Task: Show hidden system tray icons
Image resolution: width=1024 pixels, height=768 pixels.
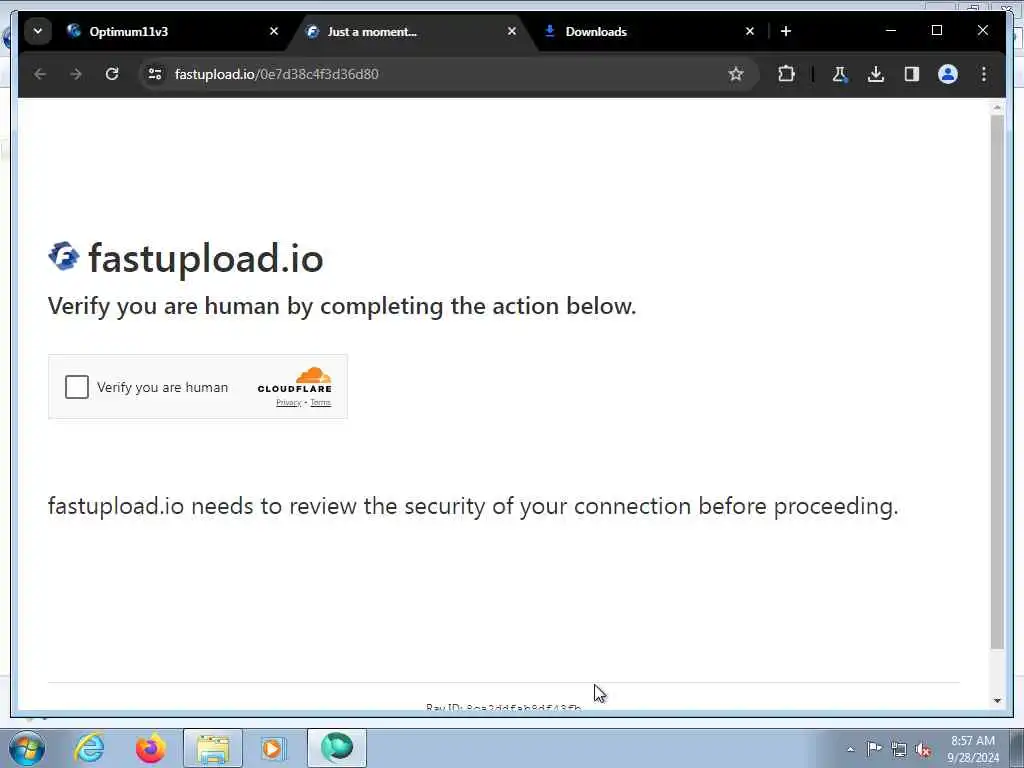Action: (850, 749)
